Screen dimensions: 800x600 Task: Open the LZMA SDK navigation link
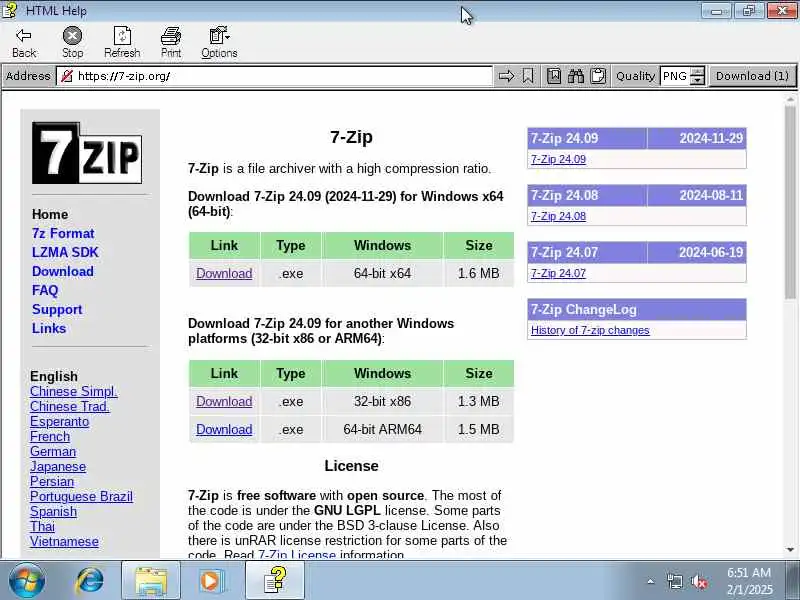(x=65, y=253)
